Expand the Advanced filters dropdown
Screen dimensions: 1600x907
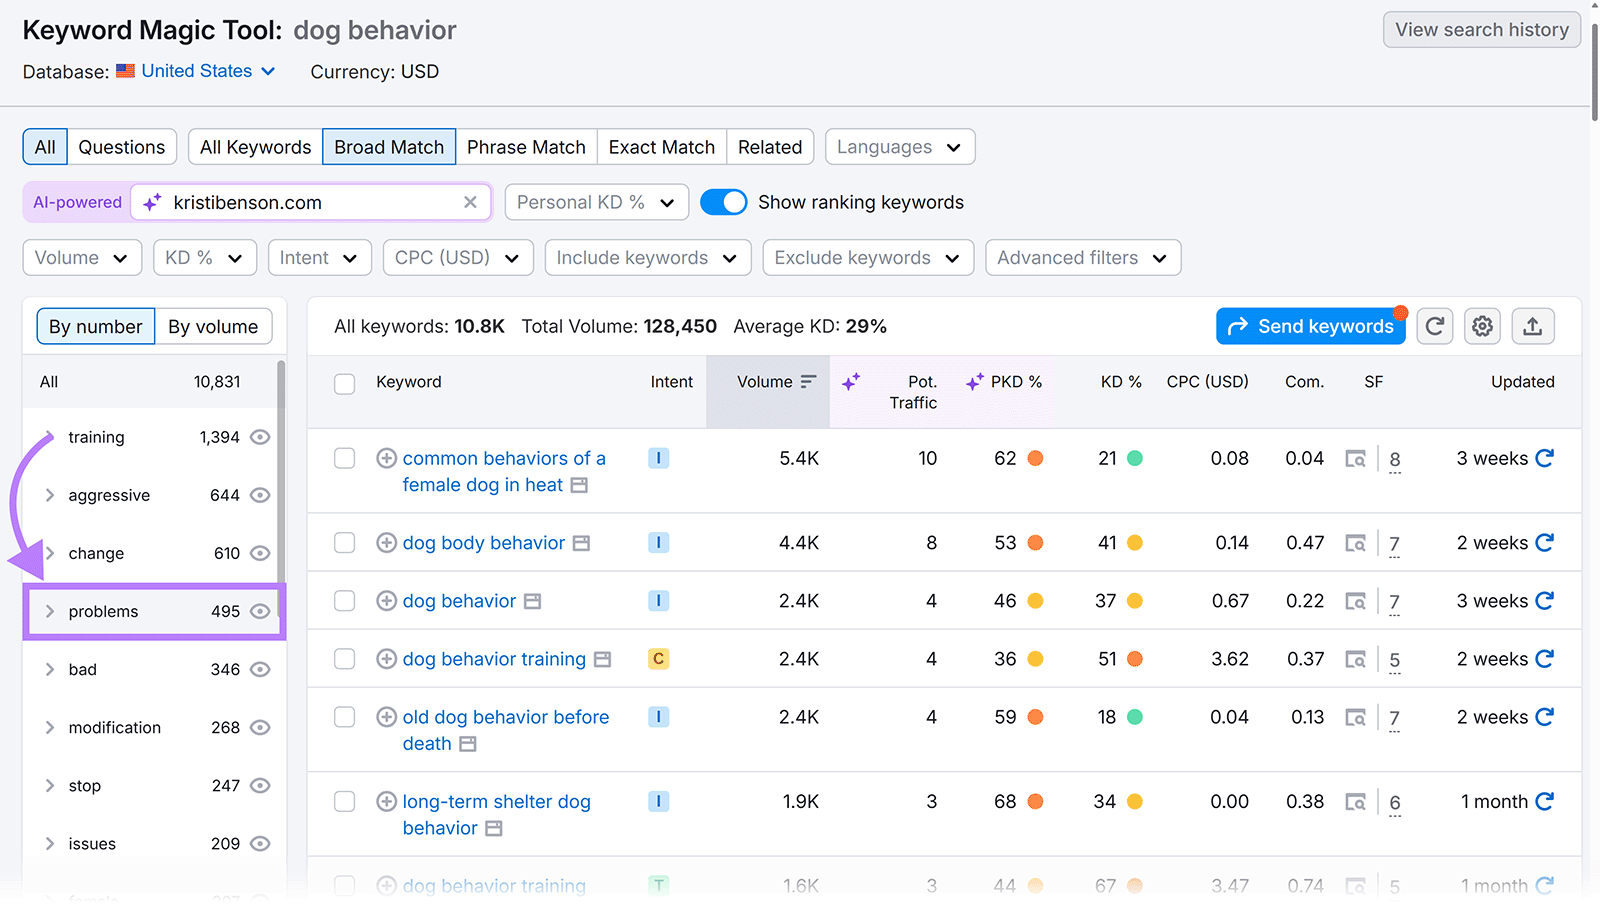[x=1082, y=257]
